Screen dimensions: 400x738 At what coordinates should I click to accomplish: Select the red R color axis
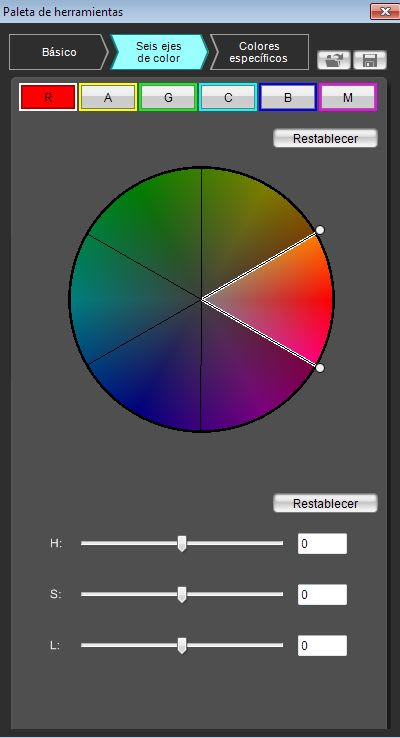click(x=48, y=97)
